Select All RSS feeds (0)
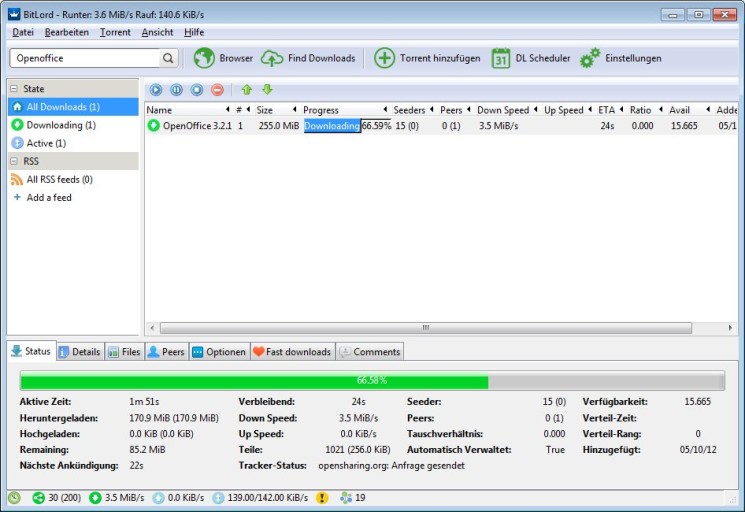745x512 pixels. pos(73,179)
